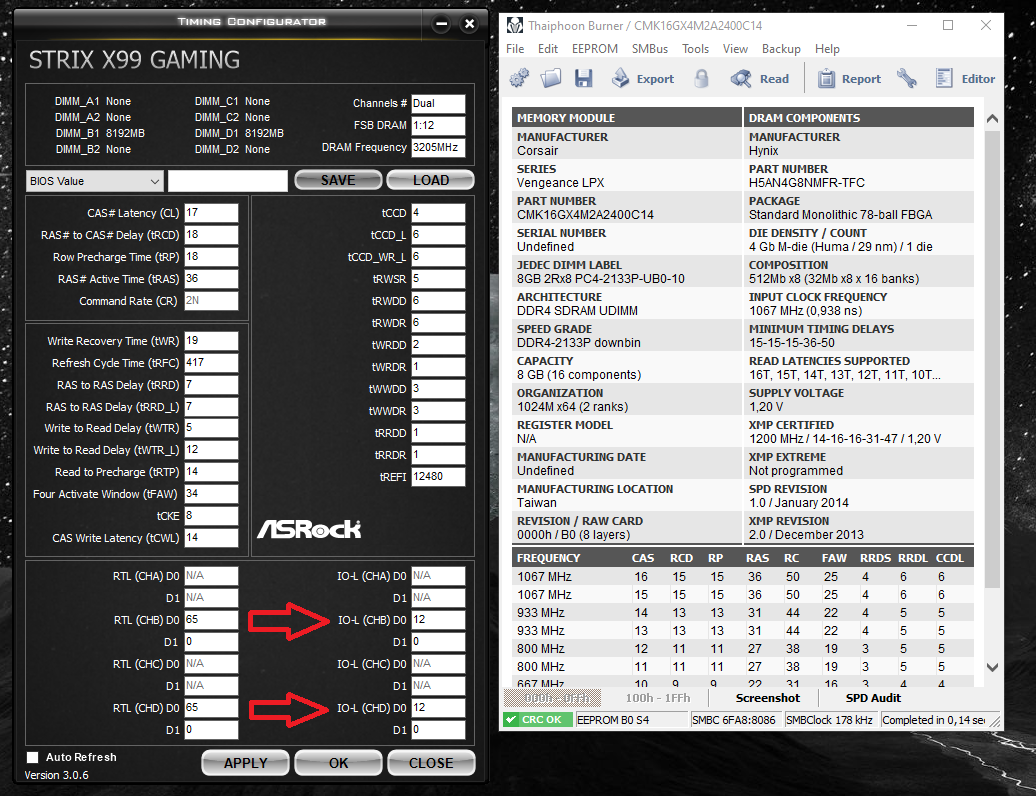This screenshot has width=1036, height=796.
Task: Open a file with the folder toolbar icon
Action: 550,79
